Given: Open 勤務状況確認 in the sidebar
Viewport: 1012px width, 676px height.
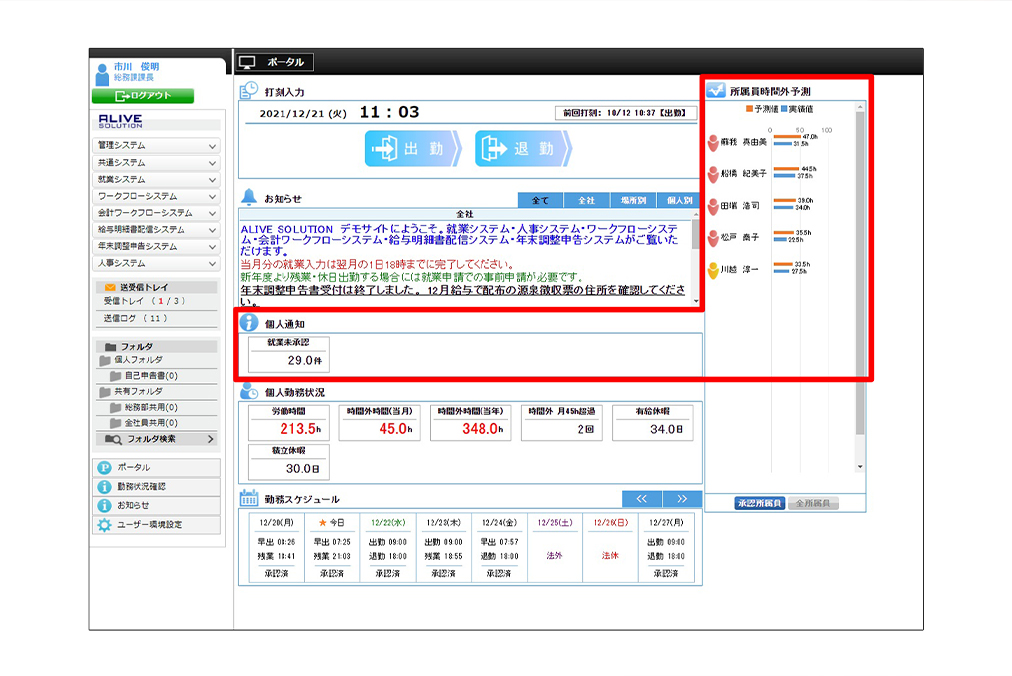Looking at the screenshot, I should [x=156, y=486].
